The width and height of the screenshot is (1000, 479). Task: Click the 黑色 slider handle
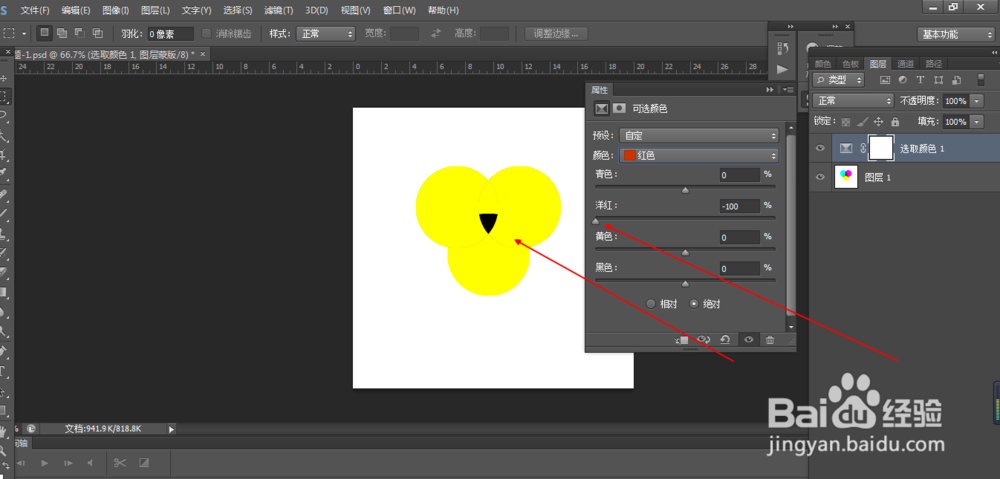point(686,283)
